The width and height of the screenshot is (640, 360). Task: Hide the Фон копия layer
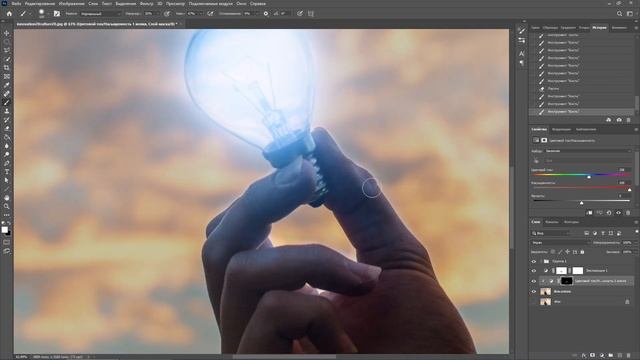tap(534, 291)
